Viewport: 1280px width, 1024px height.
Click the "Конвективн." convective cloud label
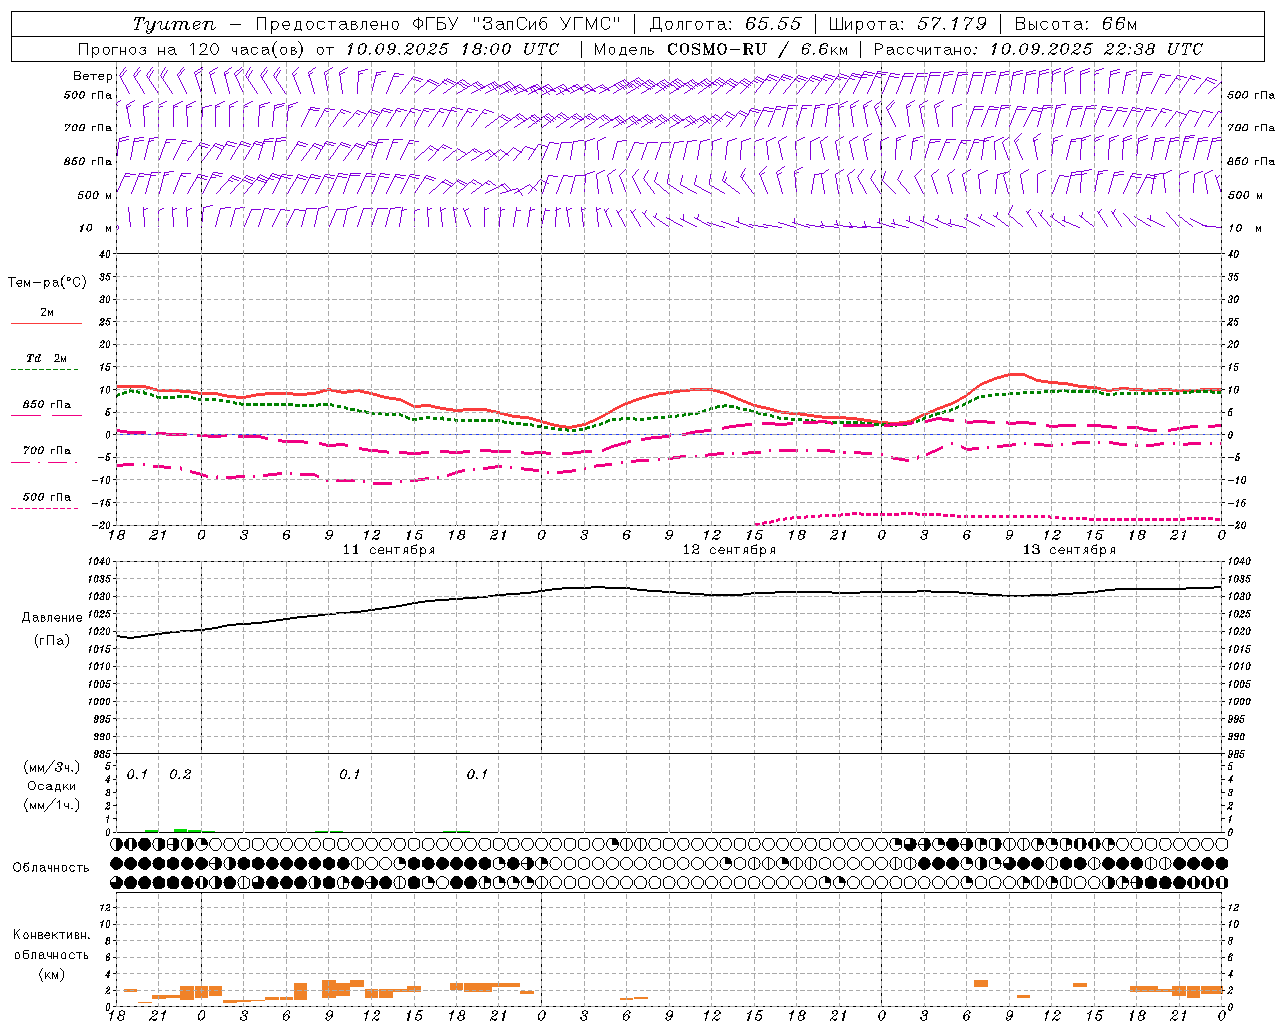(x=51, y=935)
